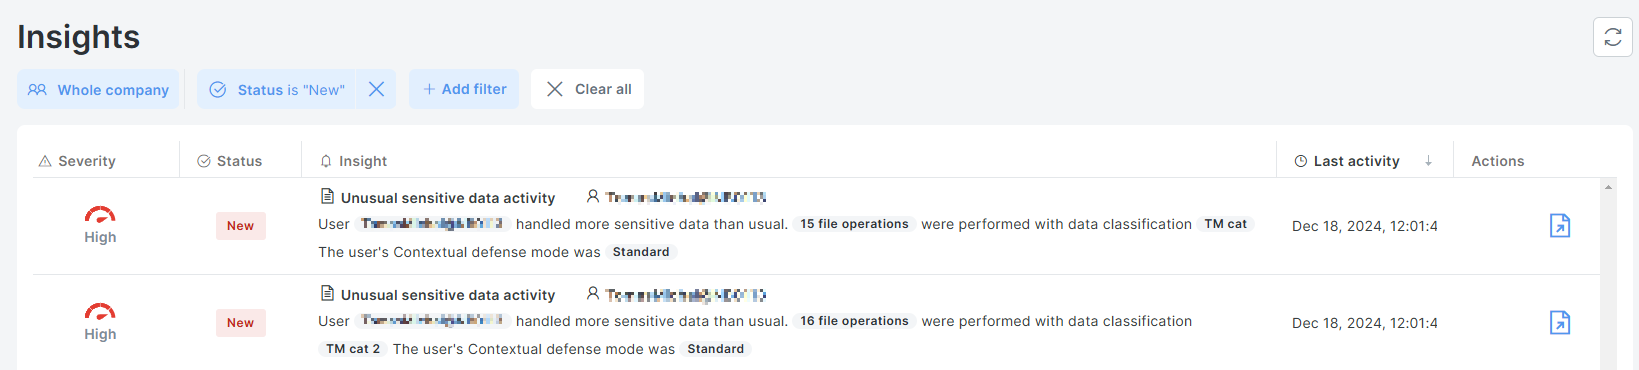Click the first row High severity gauge
The image size is (1639, 370).
[x=100, y=214]
